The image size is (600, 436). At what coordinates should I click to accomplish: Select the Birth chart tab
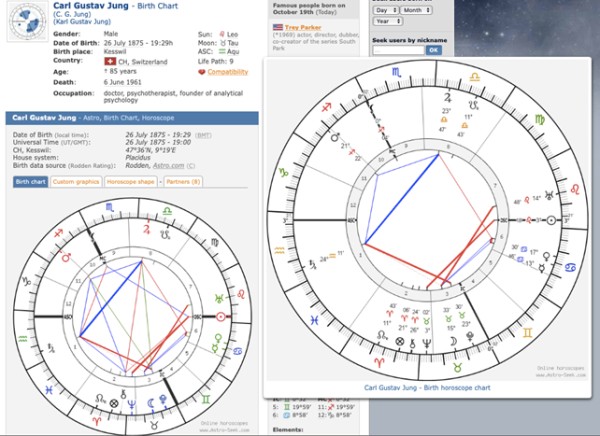click(x=30, y=182)
